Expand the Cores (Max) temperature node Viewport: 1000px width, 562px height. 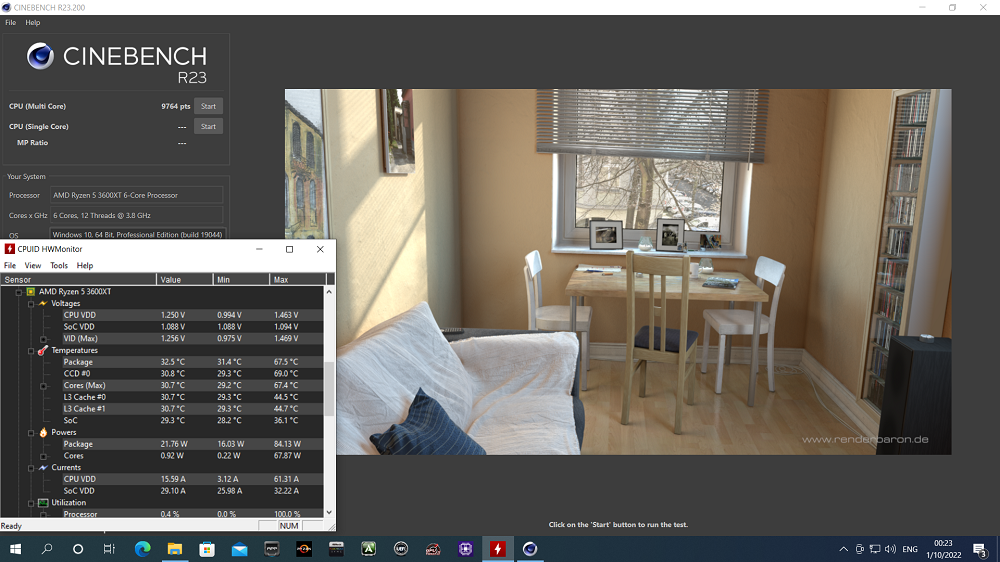click(x=43, y=386)
